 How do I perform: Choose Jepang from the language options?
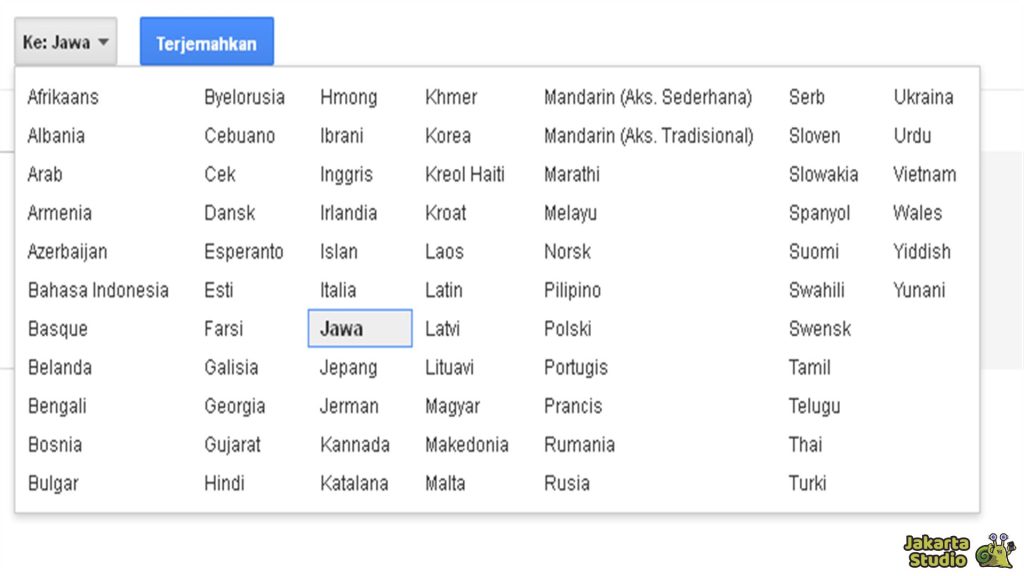pyautogui.click(x=347, y=368)
